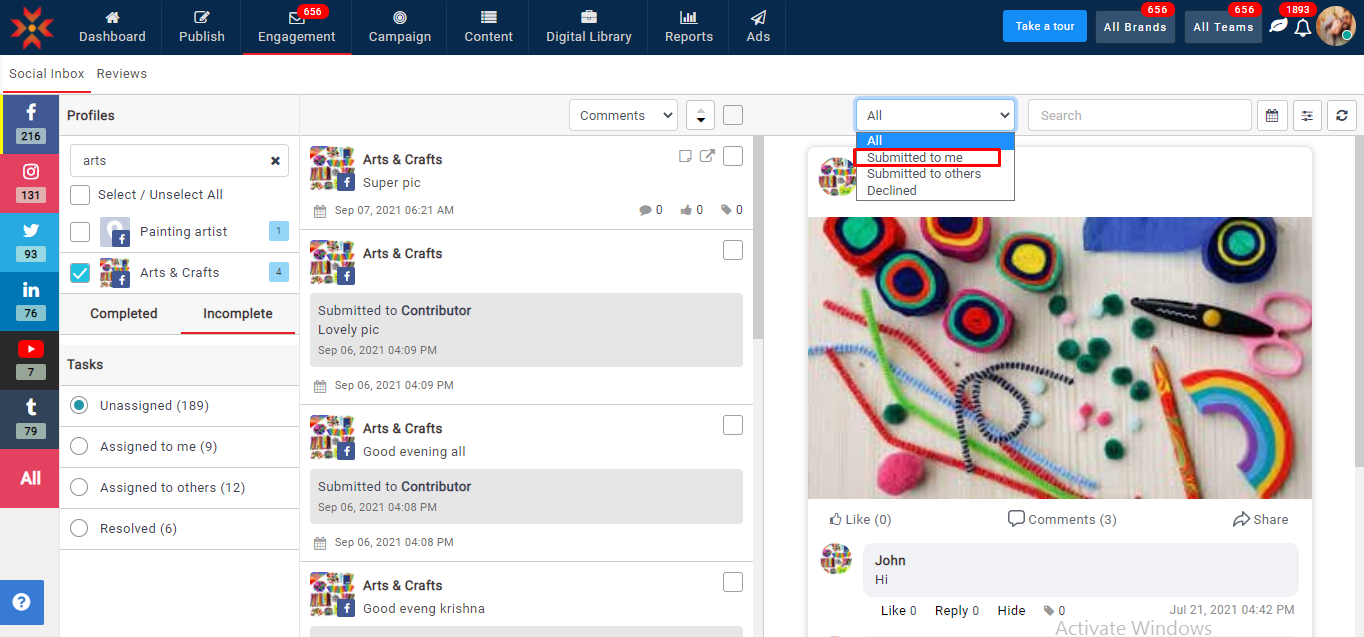The width and height of the screenshot is (1364, 637).
Task: Open the Reviews tab
Action: (122, 74)
